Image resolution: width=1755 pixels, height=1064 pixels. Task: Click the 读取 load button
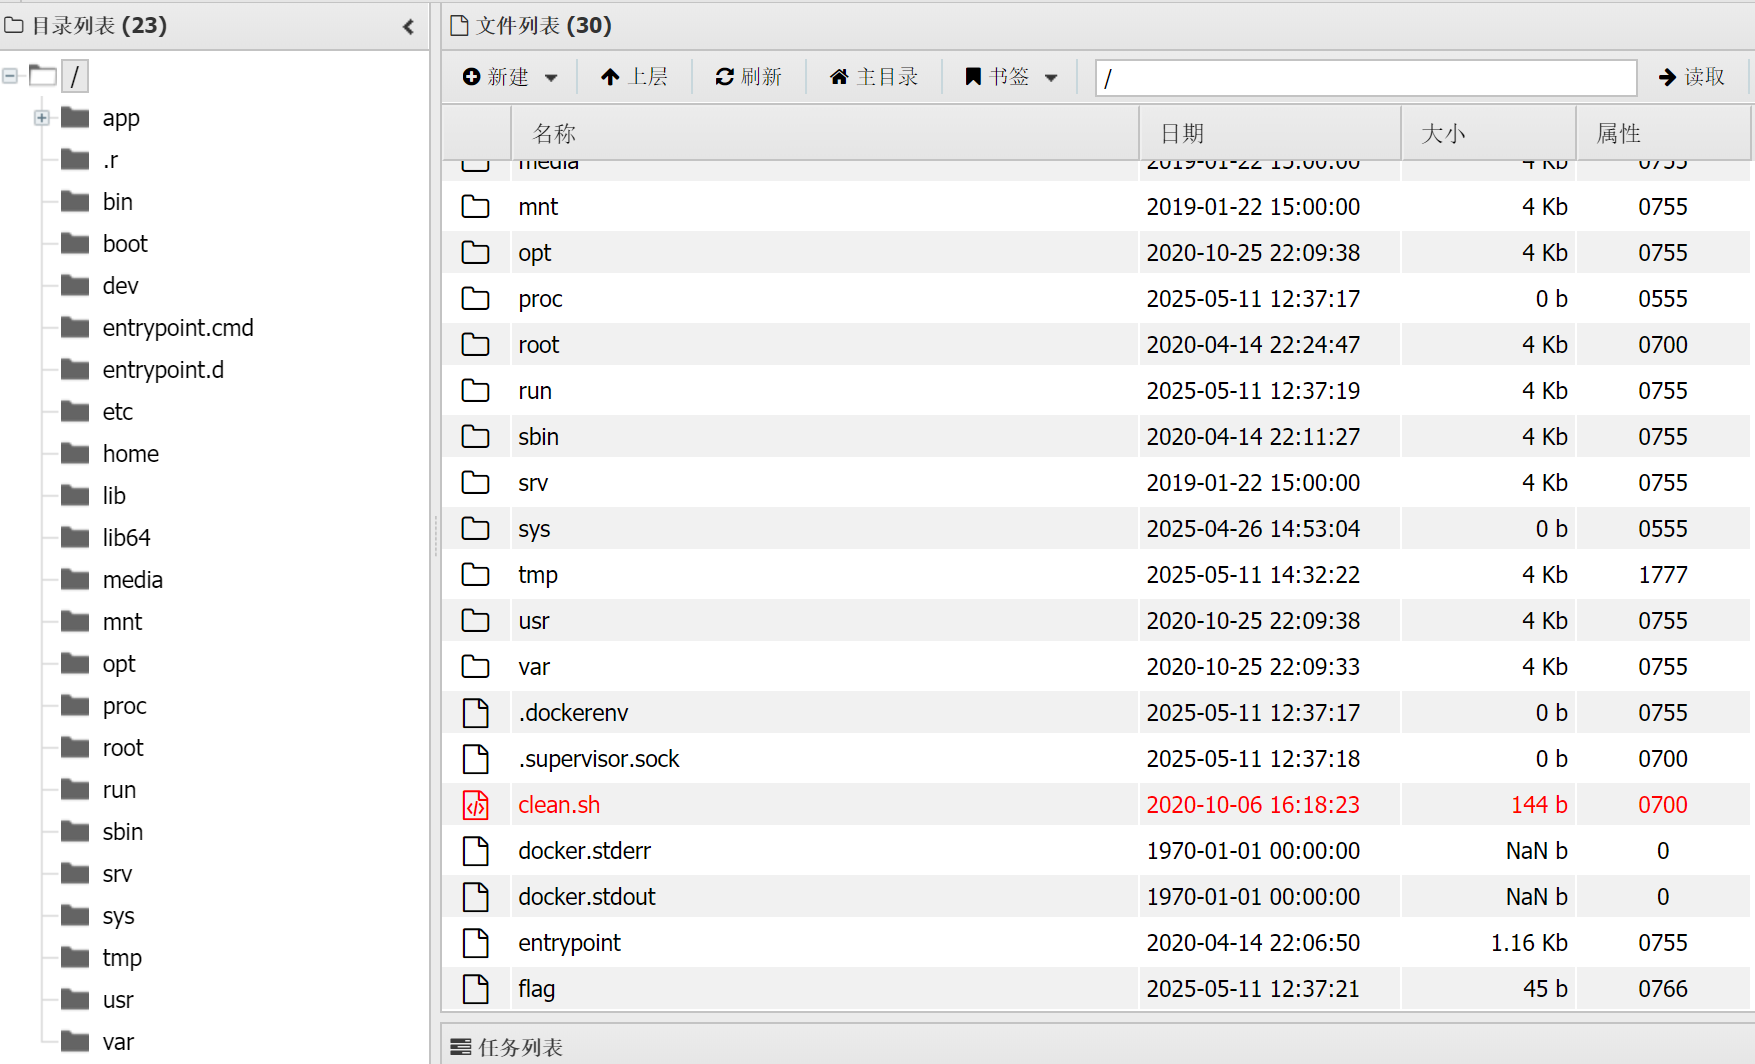click(1692, 77)
